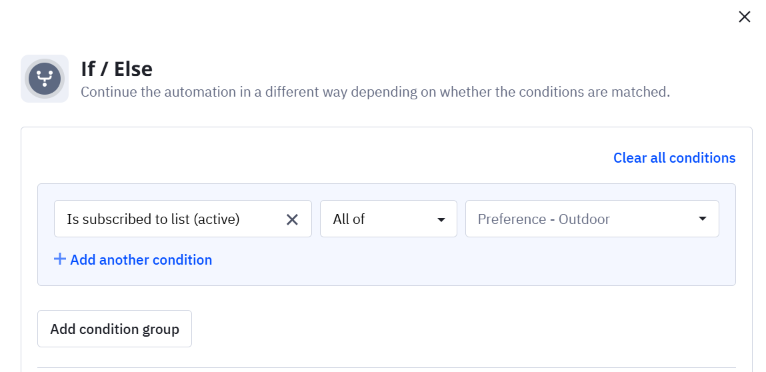Remove the subscribed to list condition
Image resolution: width=766 pixels, height=372 pixels.
point(292,219)
